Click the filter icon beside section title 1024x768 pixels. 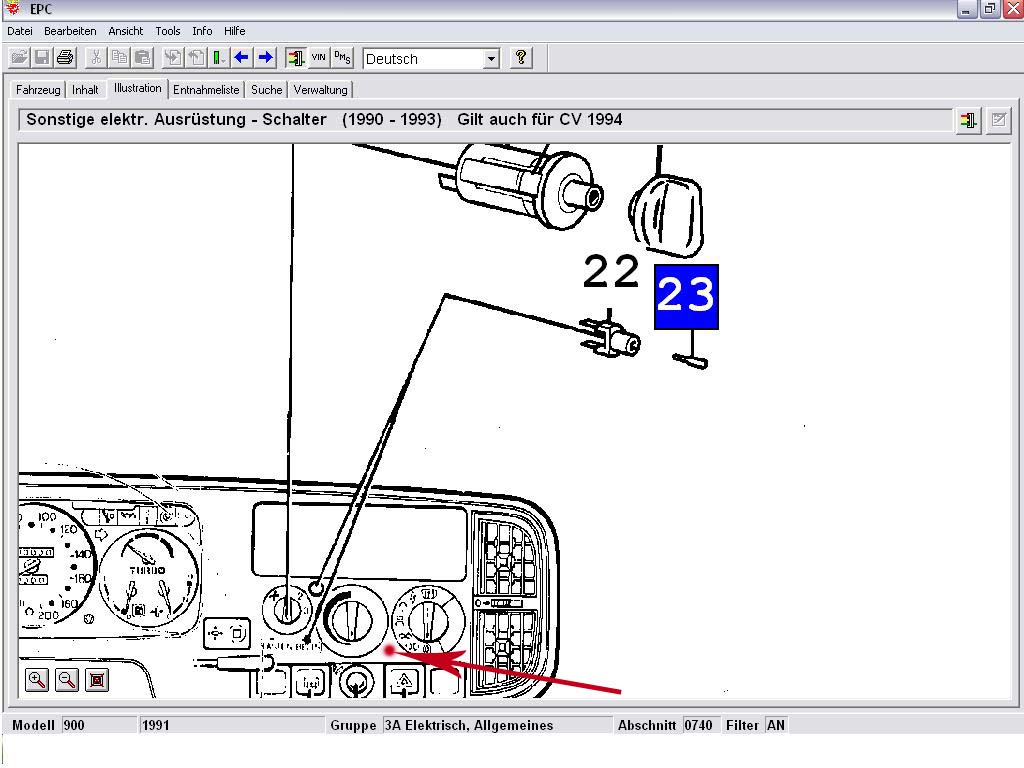pos(968,120)
